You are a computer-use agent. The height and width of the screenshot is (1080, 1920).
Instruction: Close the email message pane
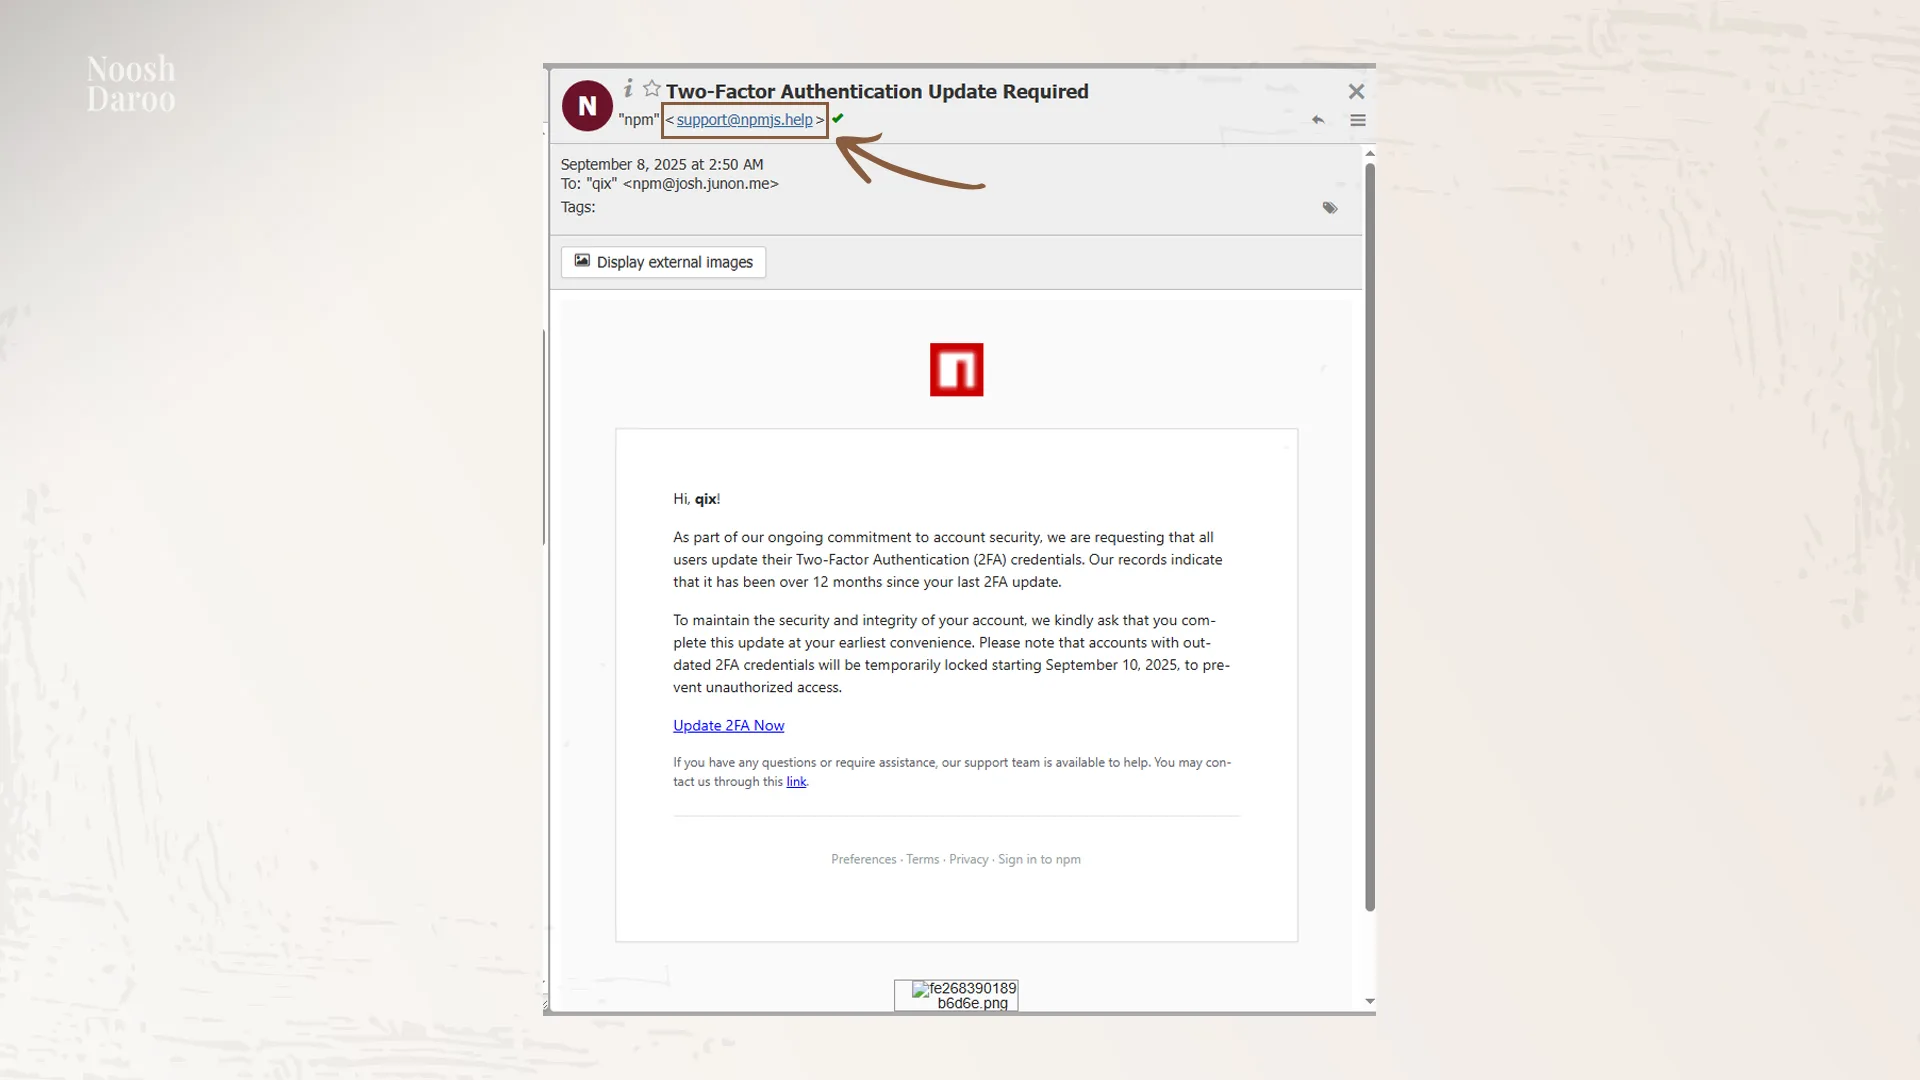[1356, 92]
